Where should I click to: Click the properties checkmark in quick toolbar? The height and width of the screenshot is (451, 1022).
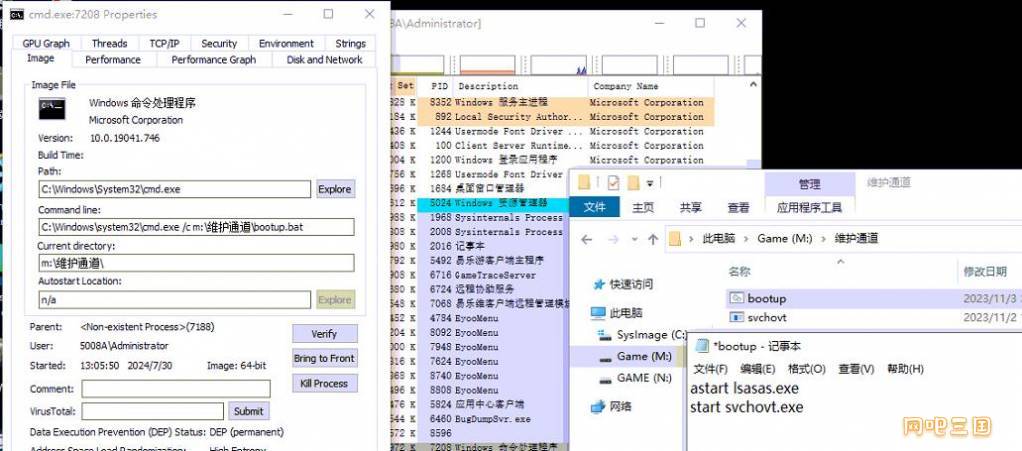click(x=612, y=183)
